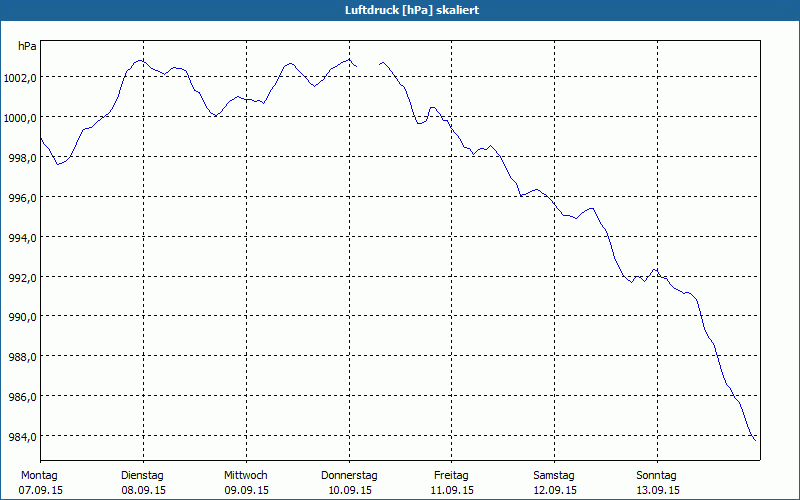
Task: Click the 'Sonntag' x-axis label
Action: pos(656,476)
